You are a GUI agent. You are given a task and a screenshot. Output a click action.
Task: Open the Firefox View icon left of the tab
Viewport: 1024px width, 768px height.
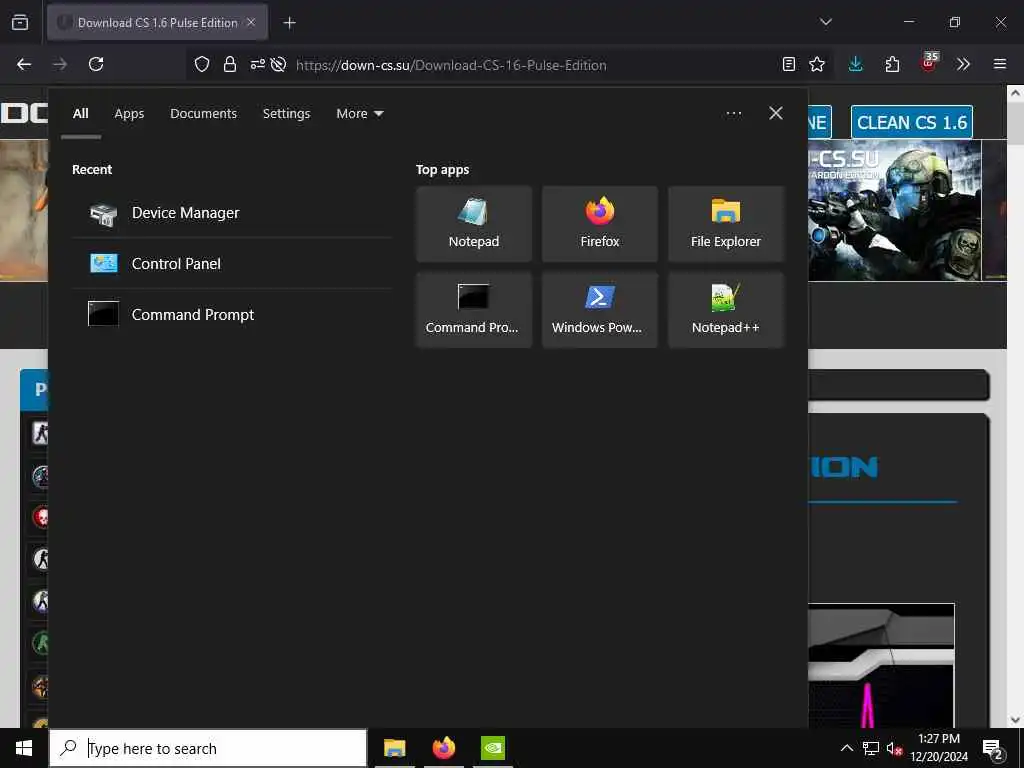point(20,23)
